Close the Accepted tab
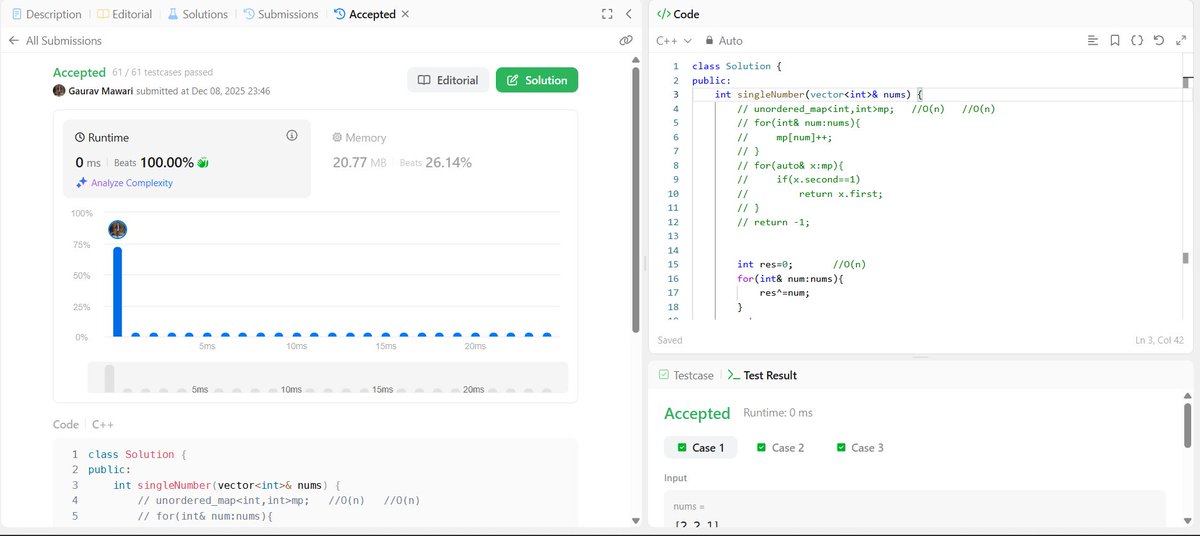 (x=404, y=14)
